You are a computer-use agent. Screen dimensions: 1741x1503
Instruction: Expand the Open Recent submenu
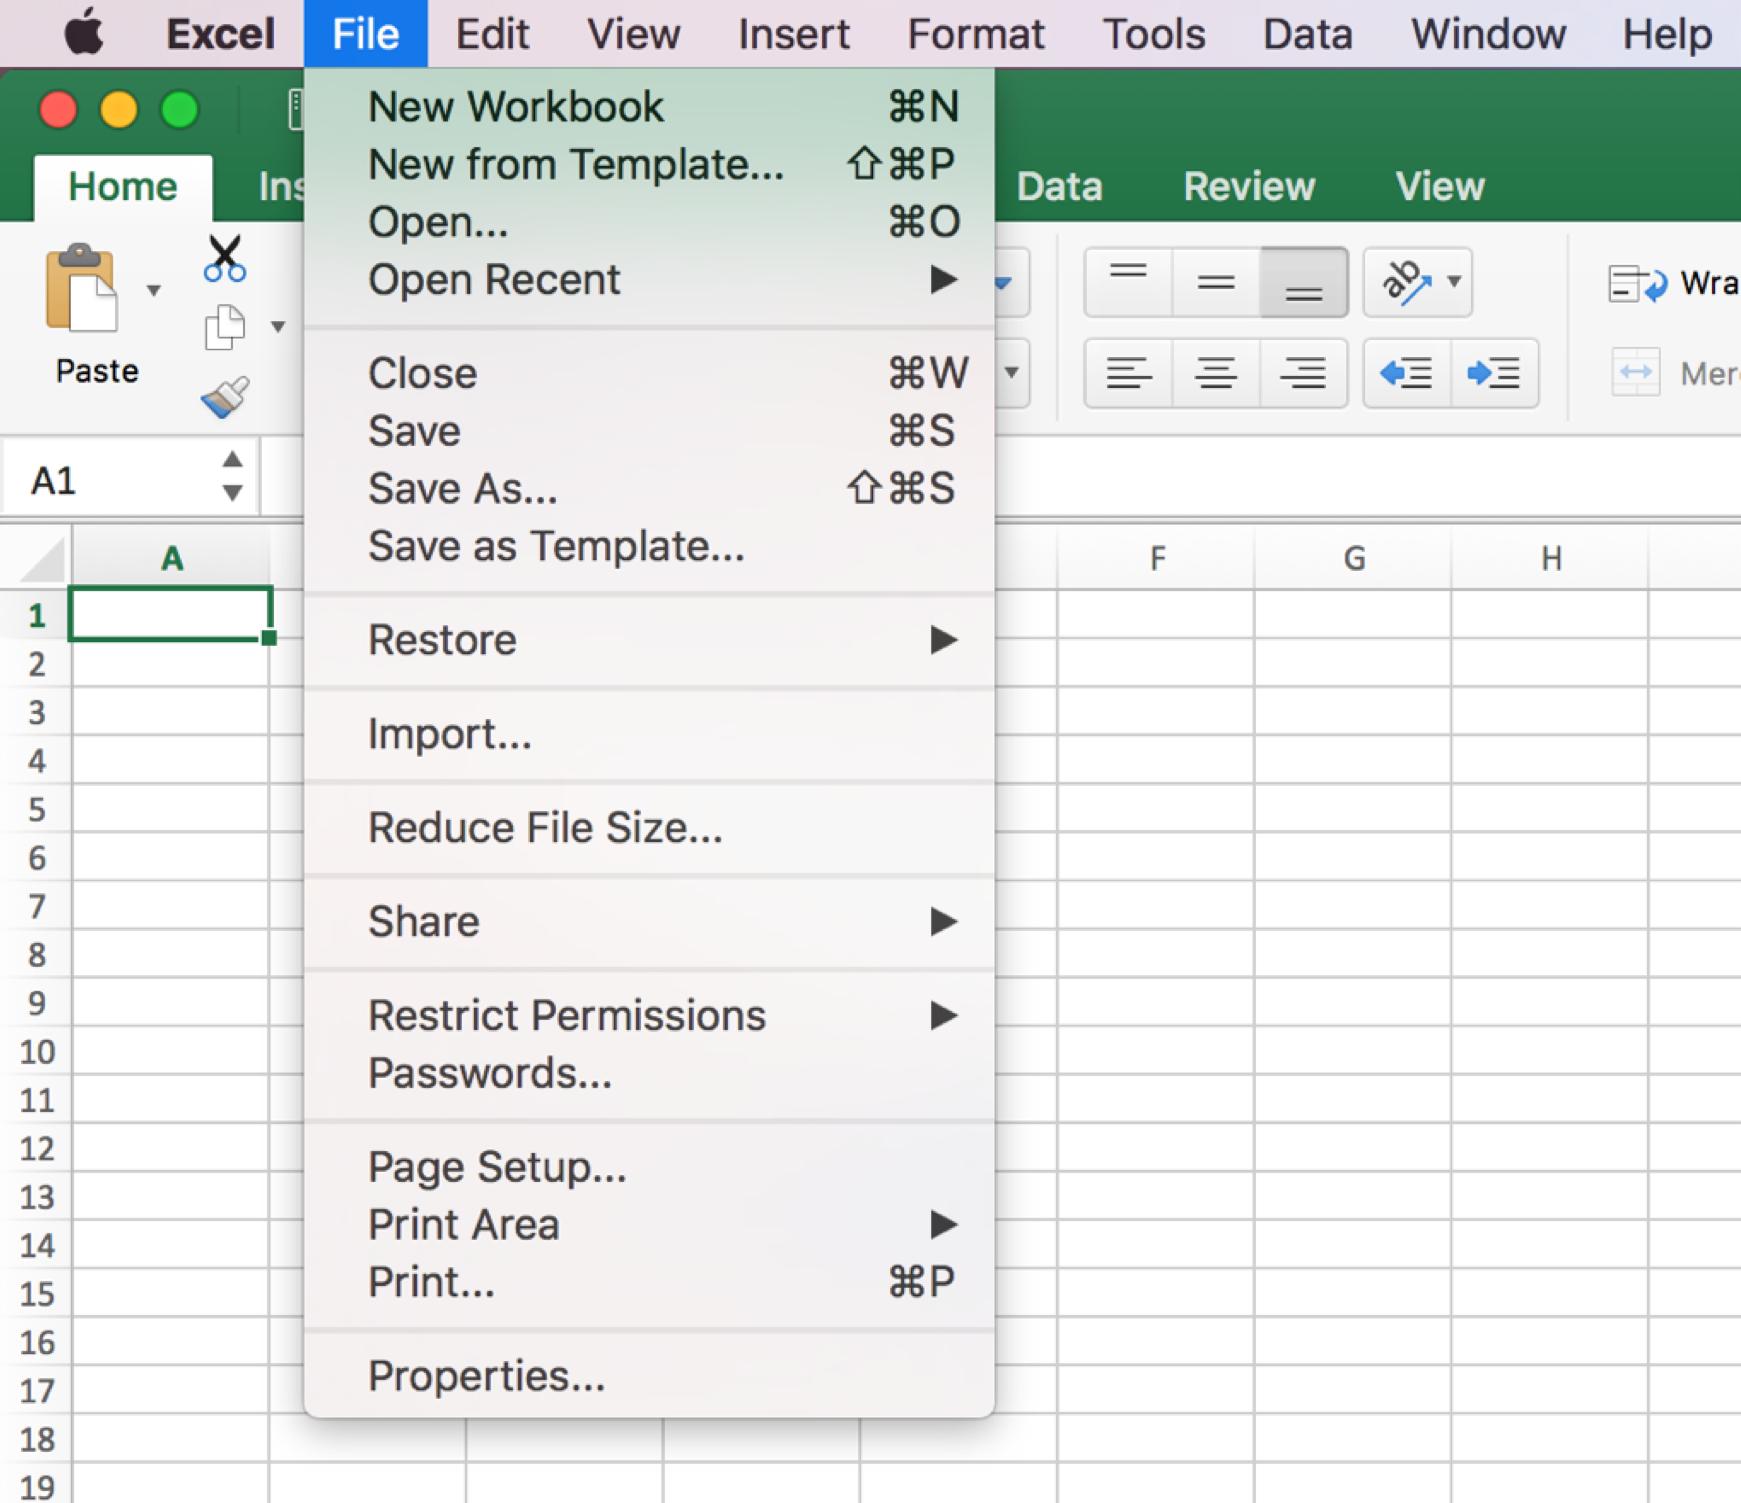649,279
